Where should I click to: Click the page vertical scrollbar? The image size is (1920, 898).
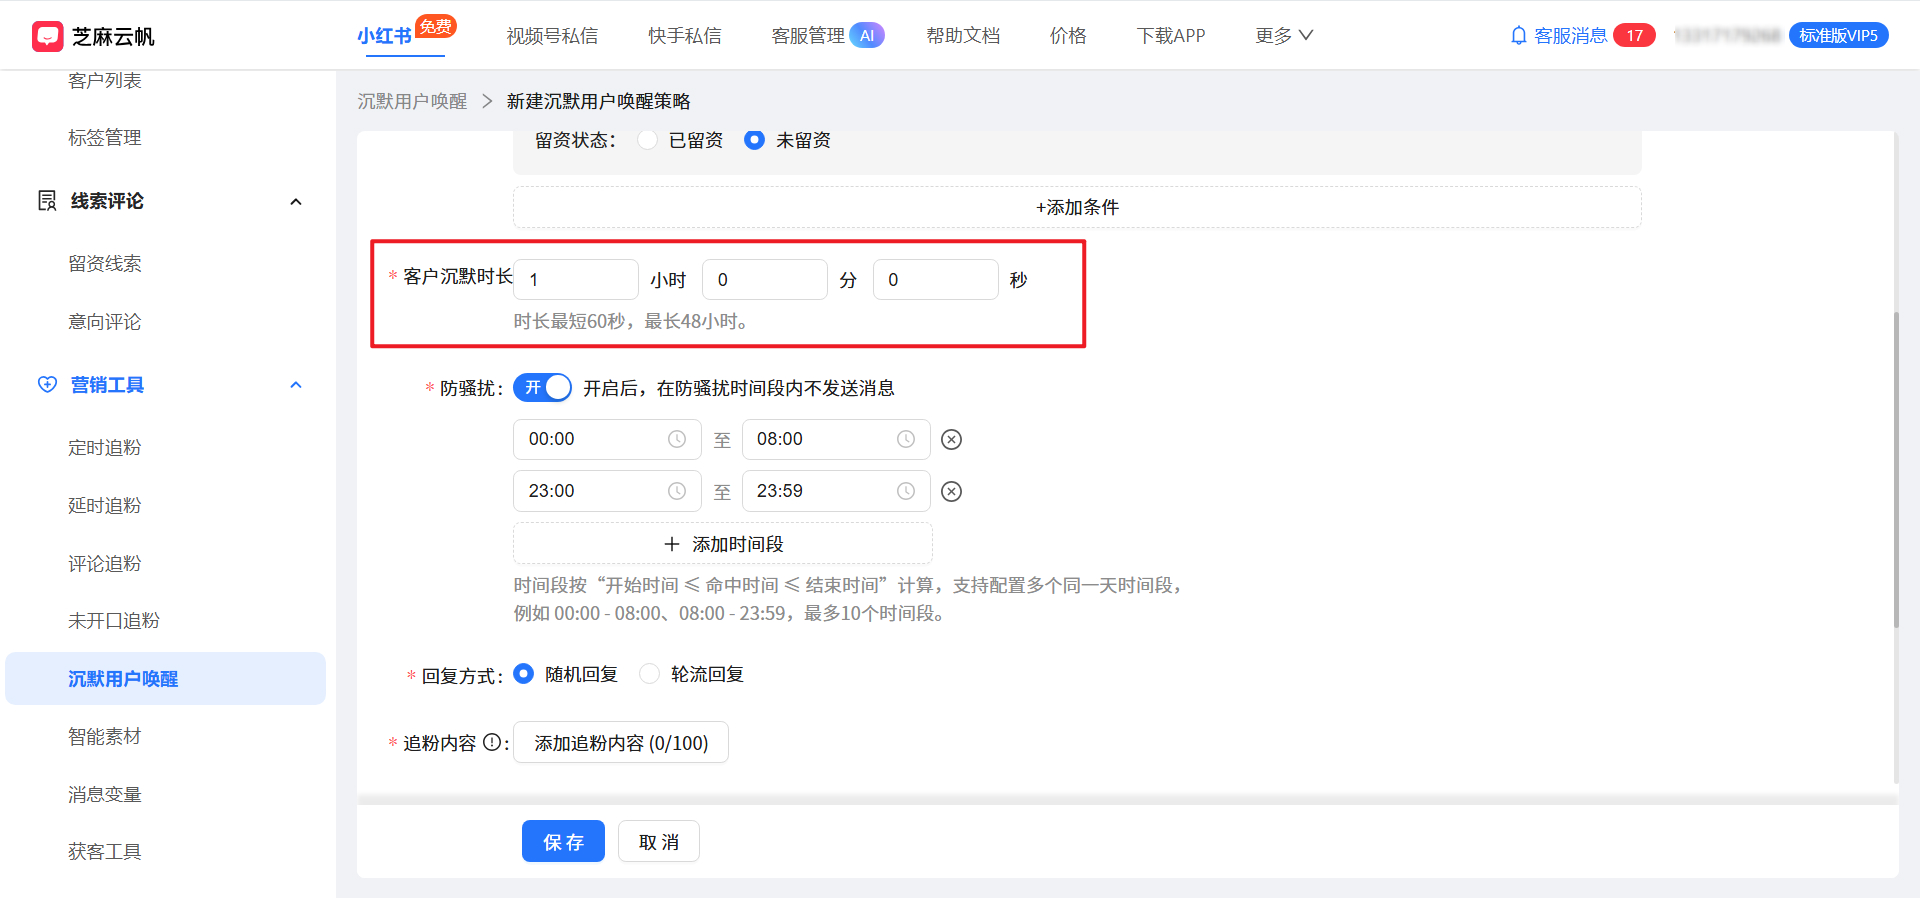tap(1896, 470)
